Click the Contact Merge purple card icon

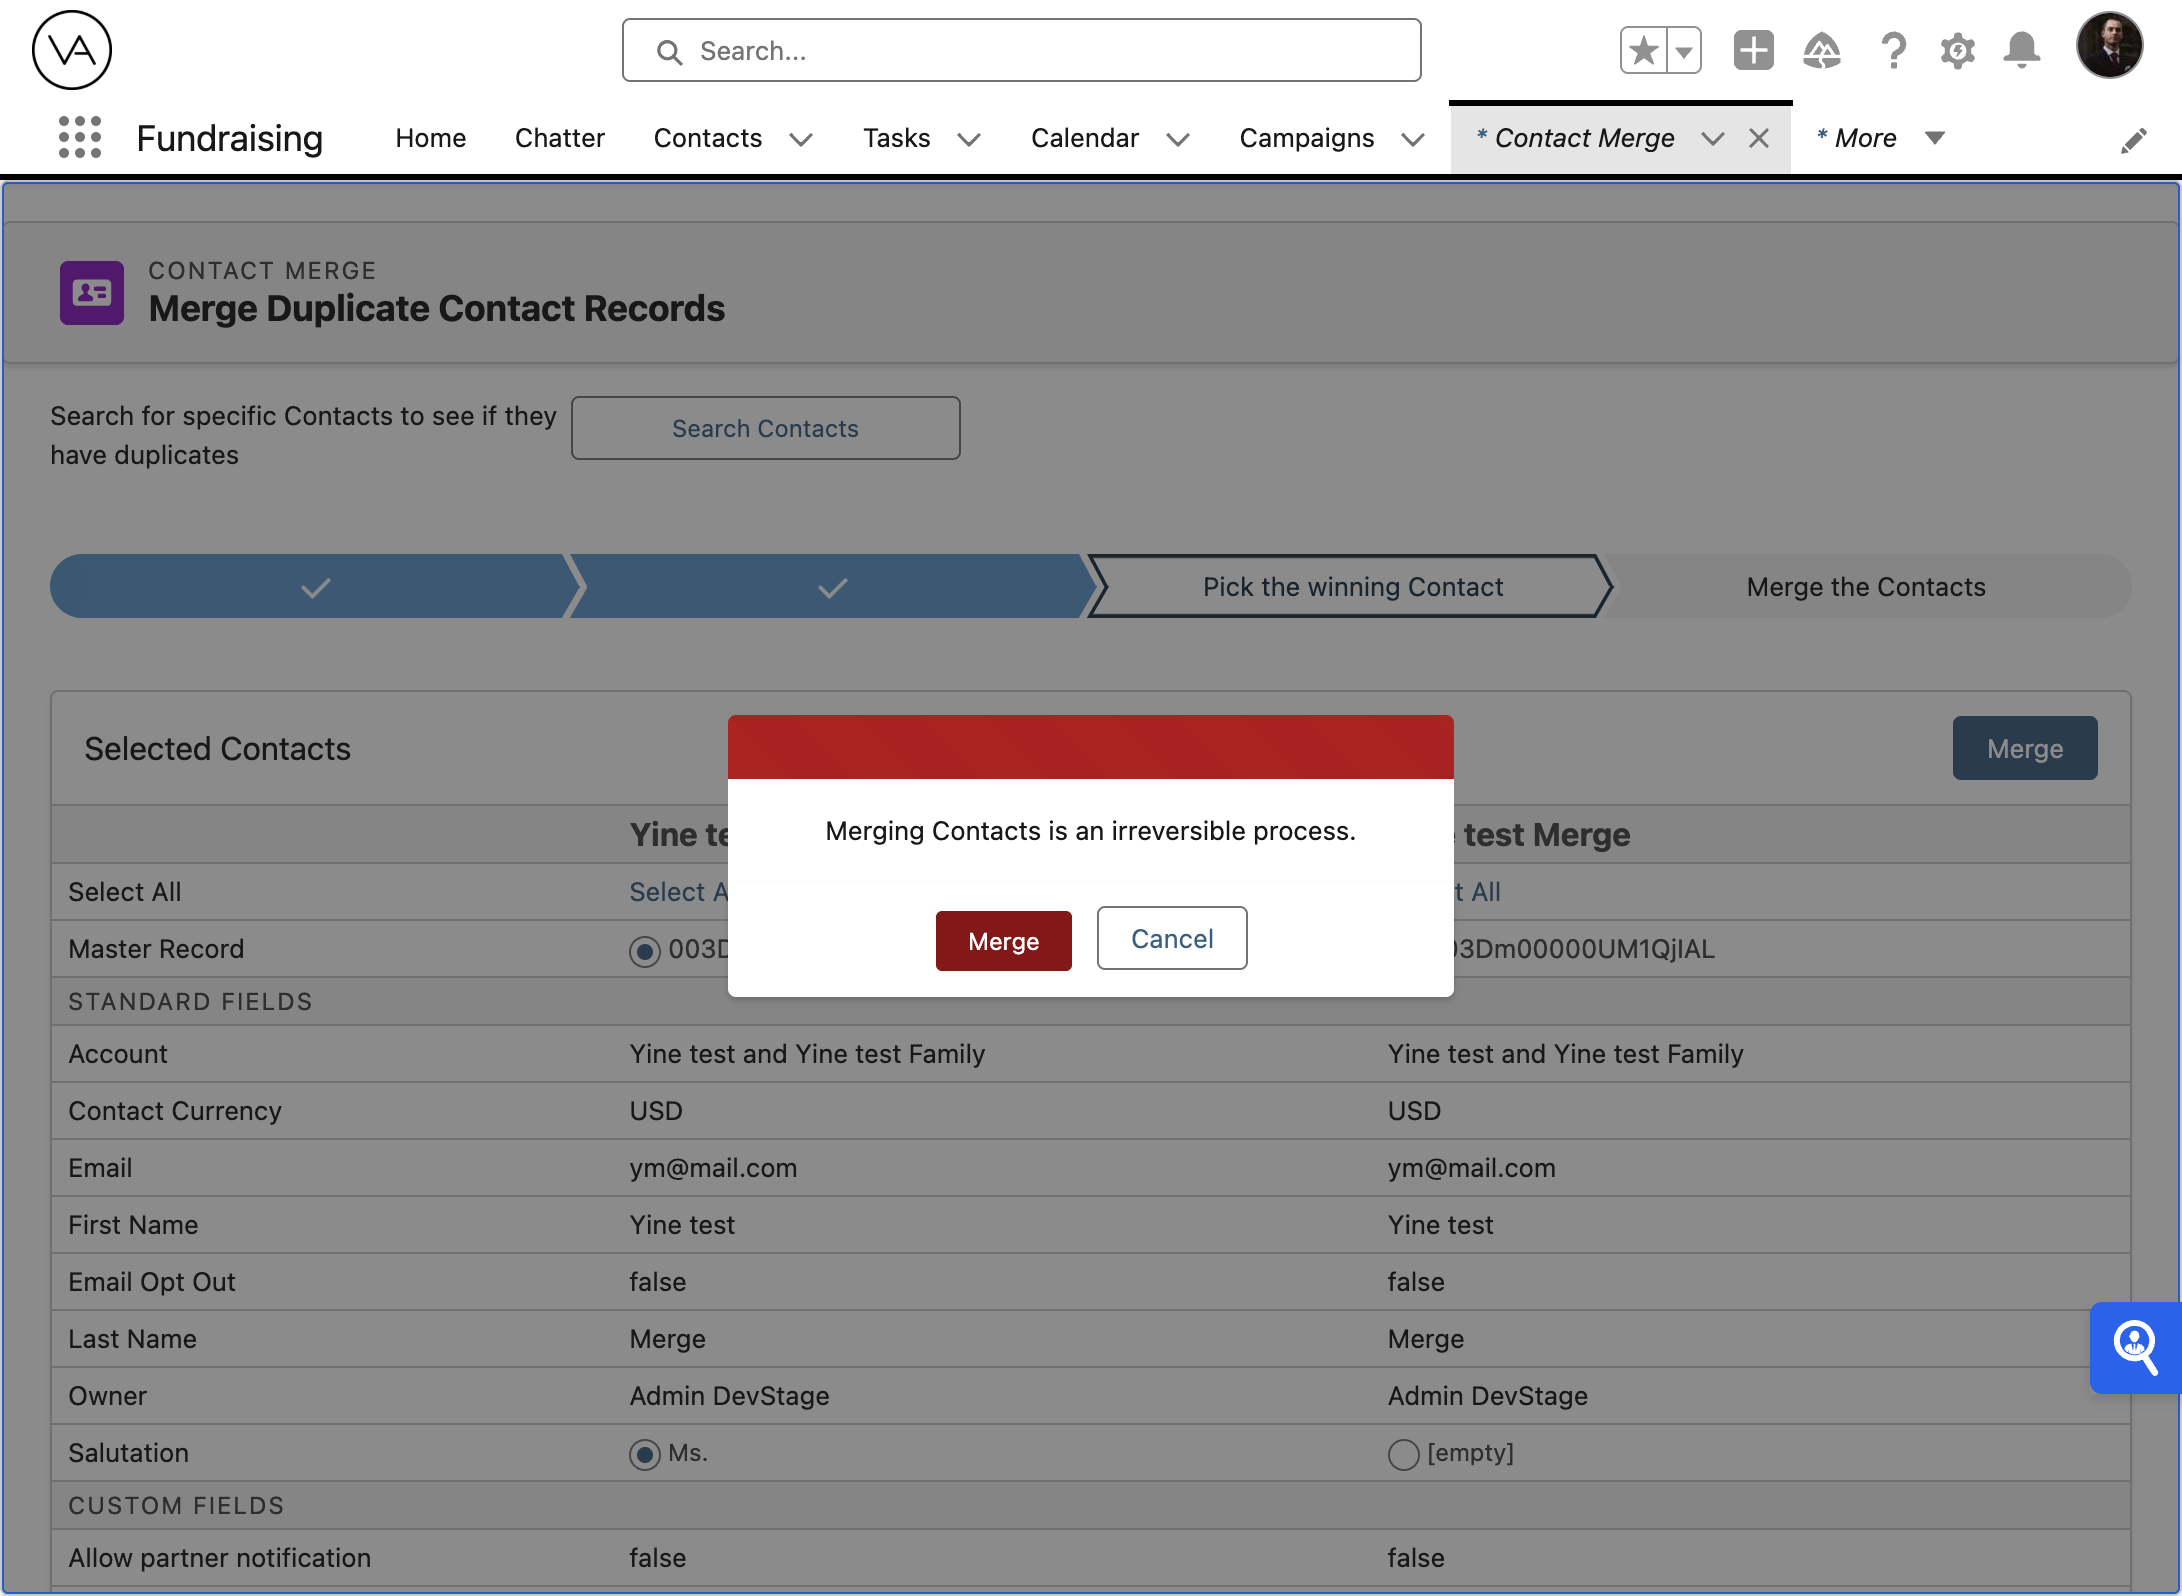tap(92, 293)
